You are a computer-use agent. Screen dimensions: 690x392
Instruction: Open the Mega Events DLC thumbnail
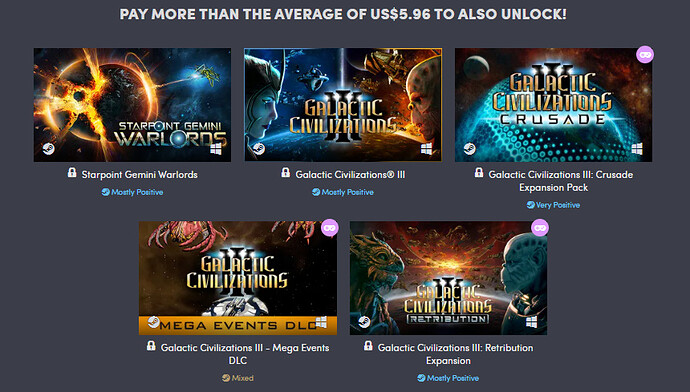(x=238, y=278)
